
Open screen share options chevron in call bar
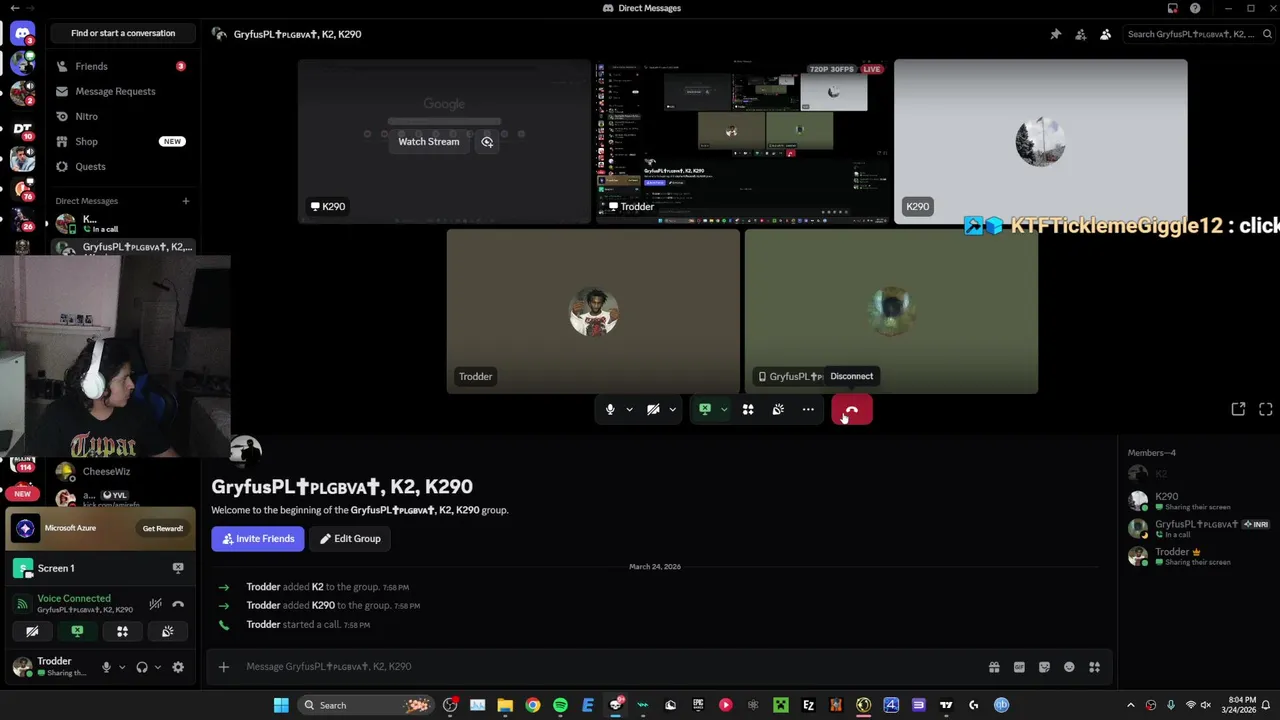(x=724, y=409)
